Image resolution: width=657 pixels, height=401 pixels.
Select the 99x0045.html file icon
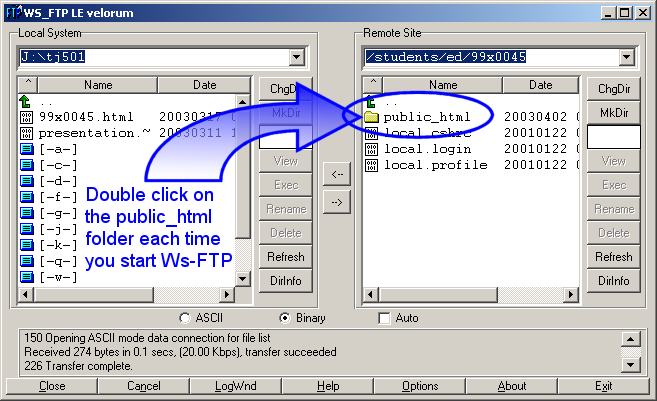26,117
